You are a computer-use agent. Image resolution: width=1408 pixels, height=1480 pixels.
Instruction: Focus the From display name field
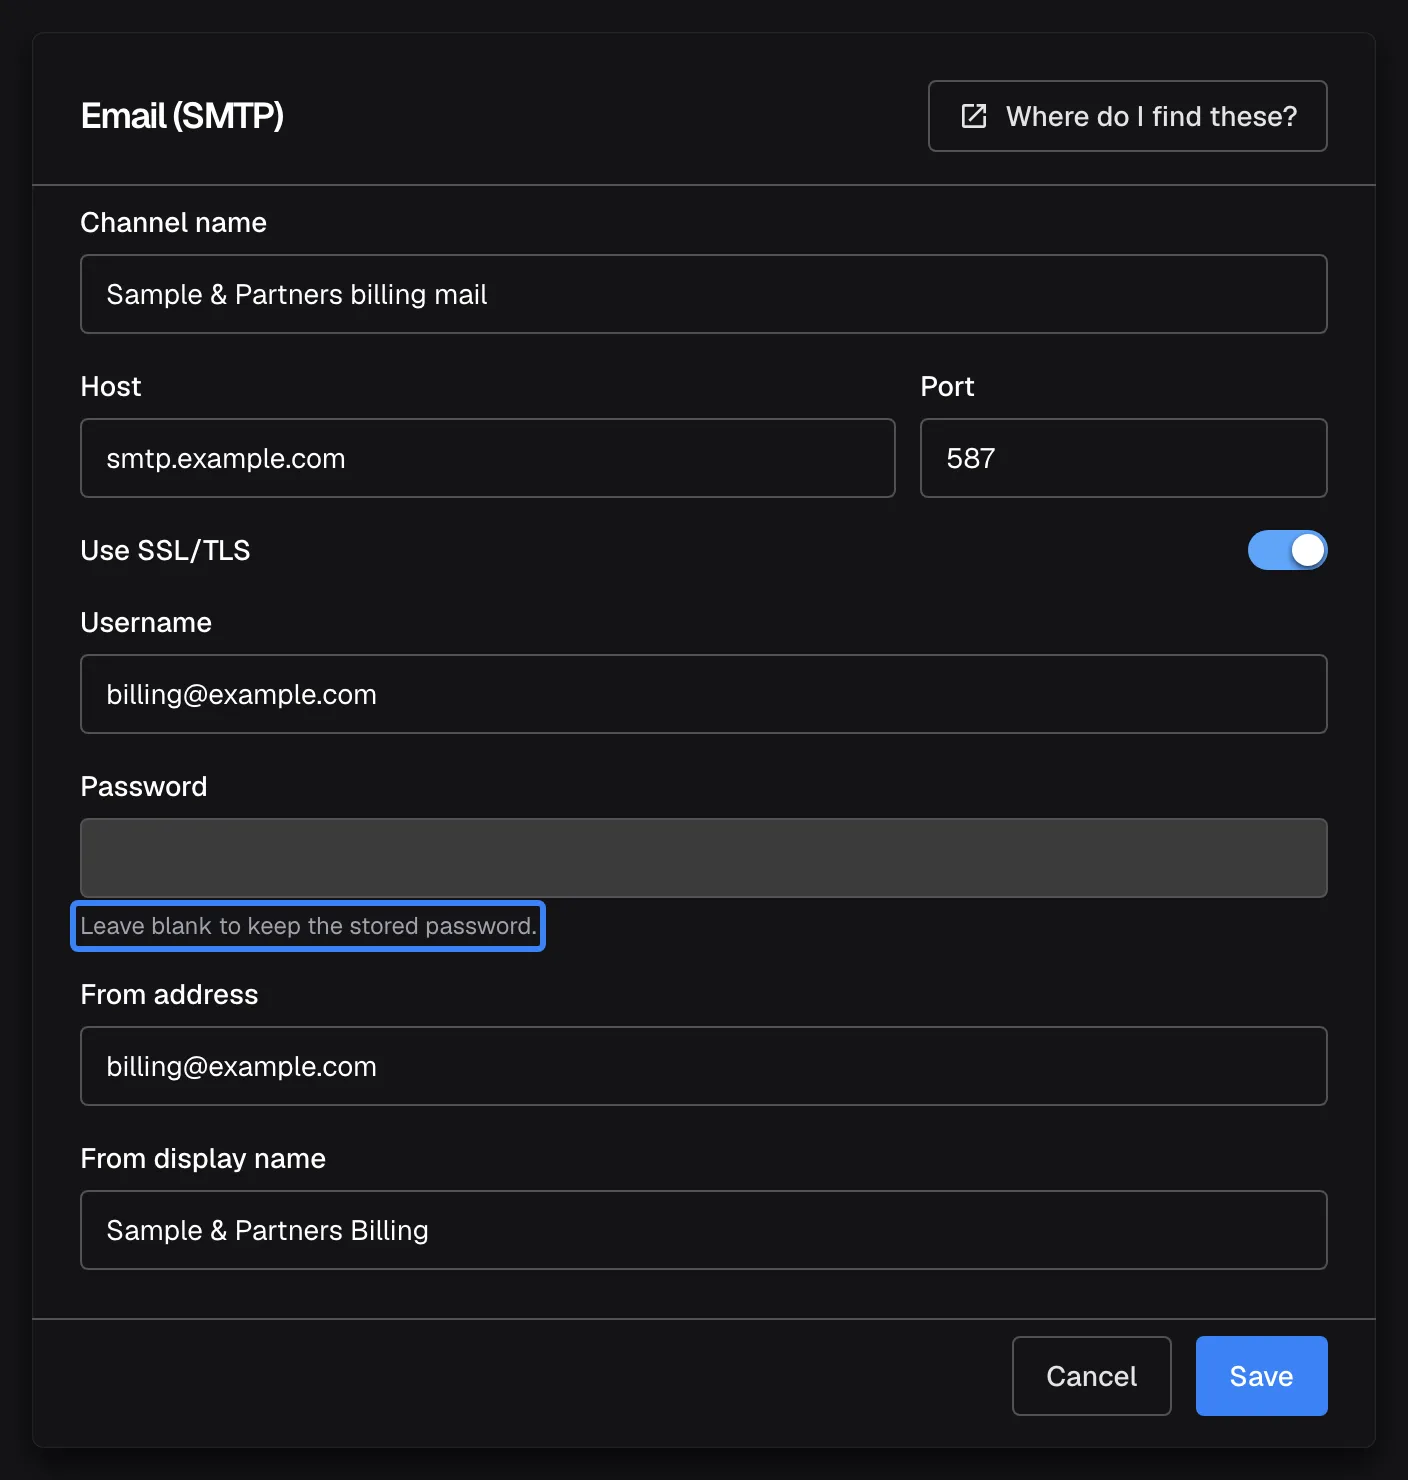point(703,1230)
